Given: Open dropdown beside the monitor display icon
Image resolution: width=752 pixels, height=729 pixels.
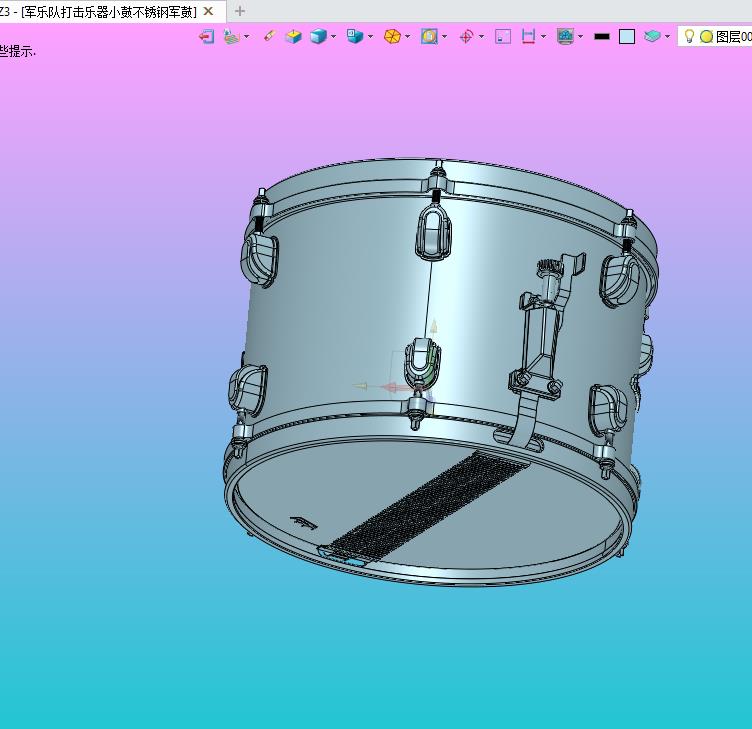Looking at the screenshot, I should [581, 36].
